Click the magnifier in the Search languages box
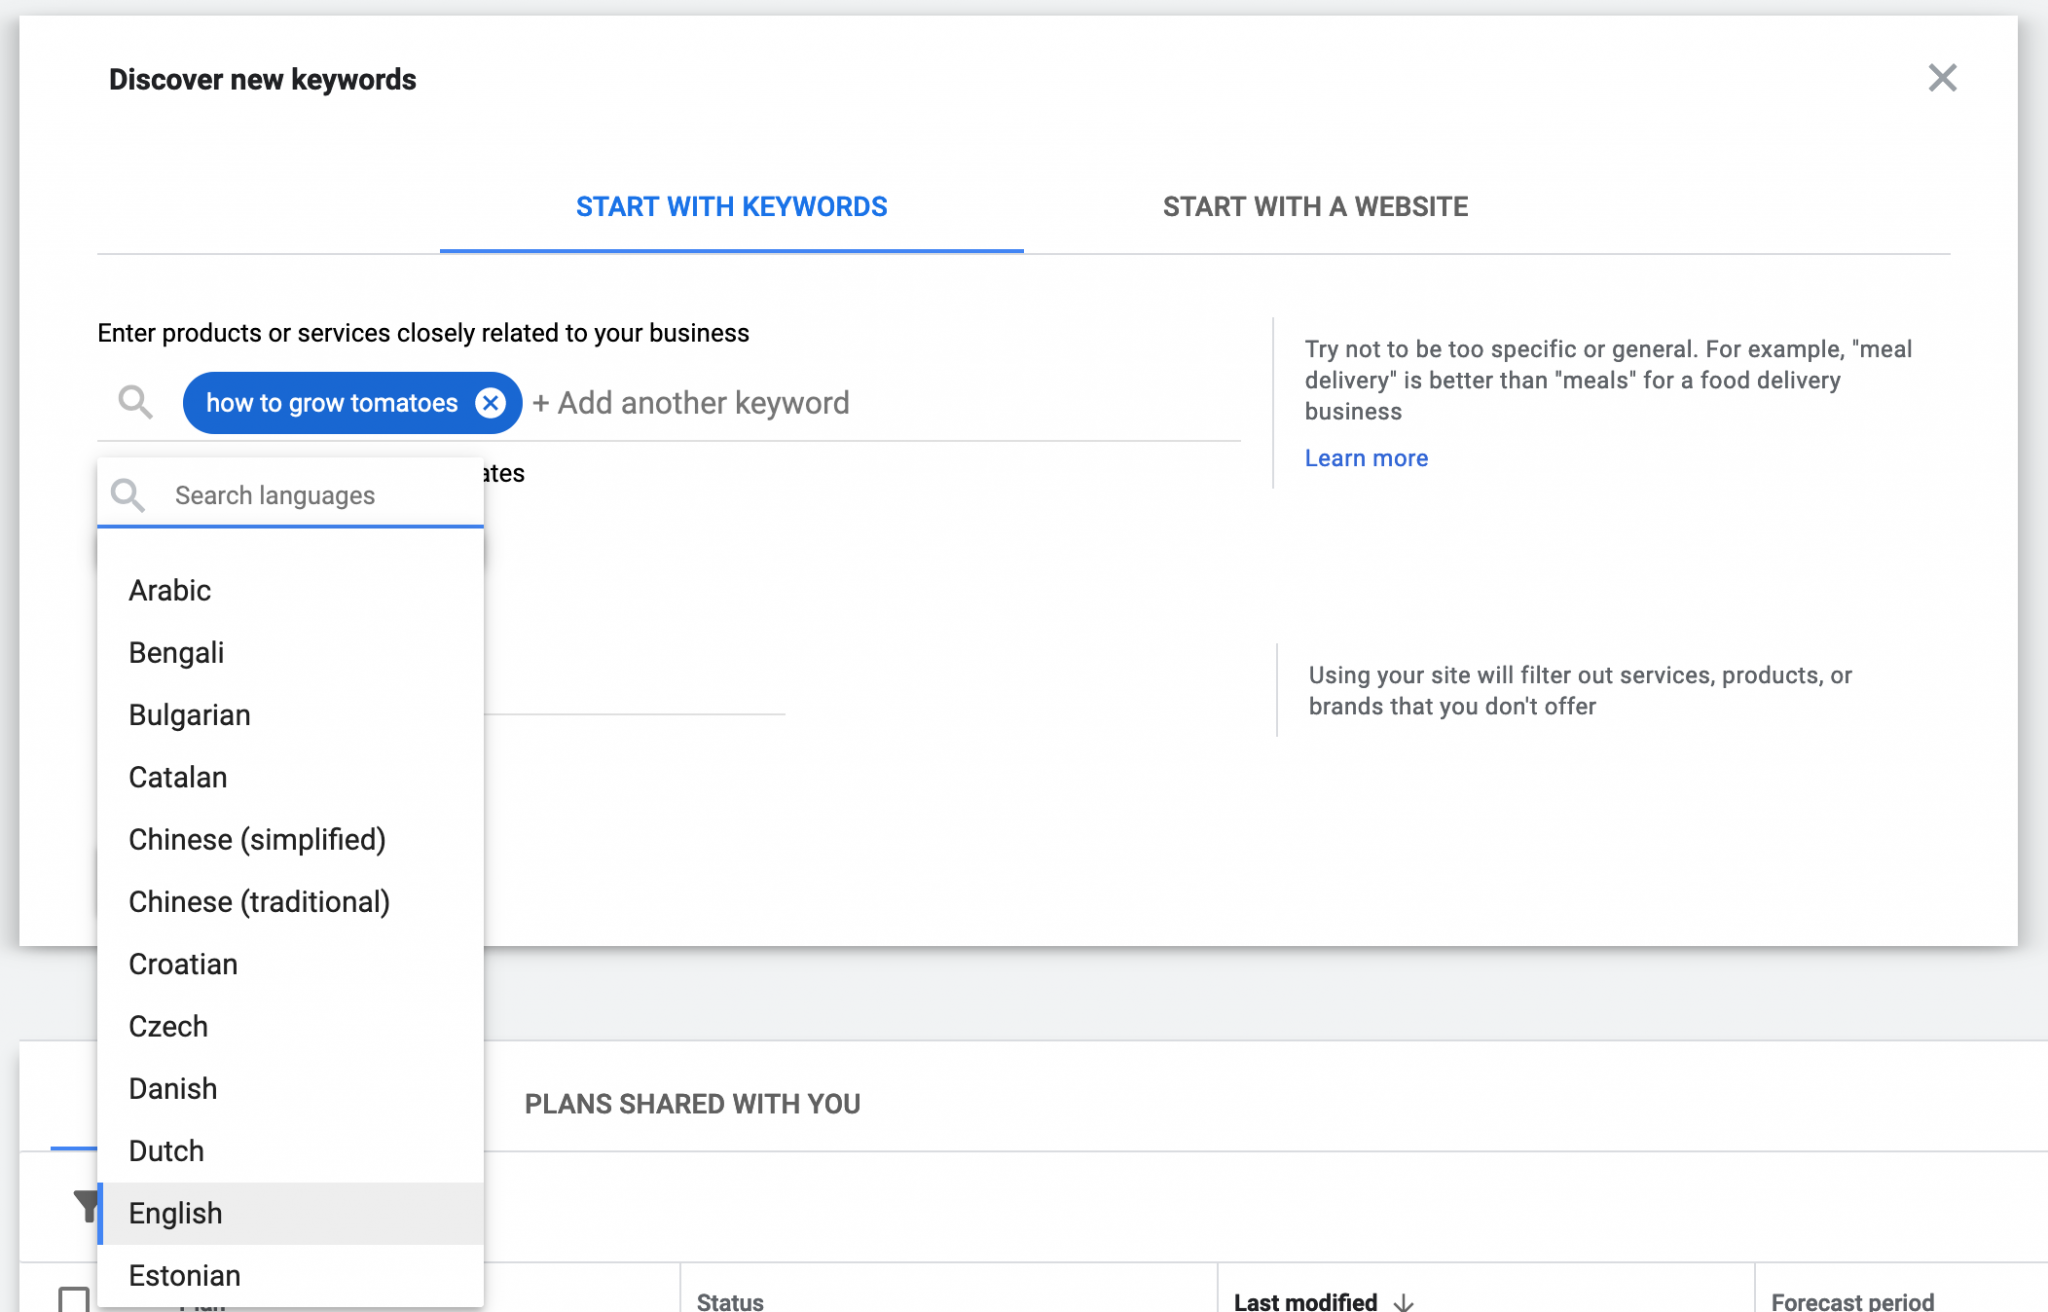 pos(128,495)
